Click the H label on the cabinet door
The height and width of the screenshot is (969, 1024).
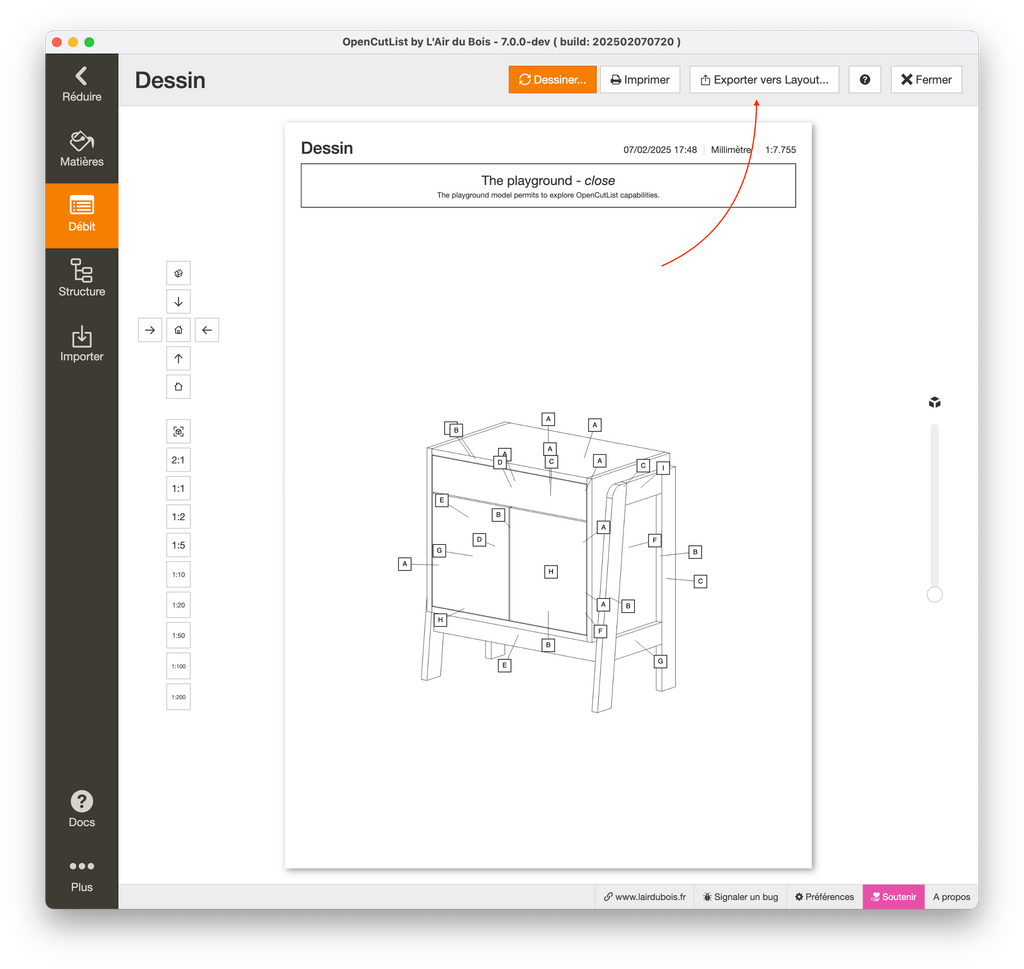[x=551, y=571]
